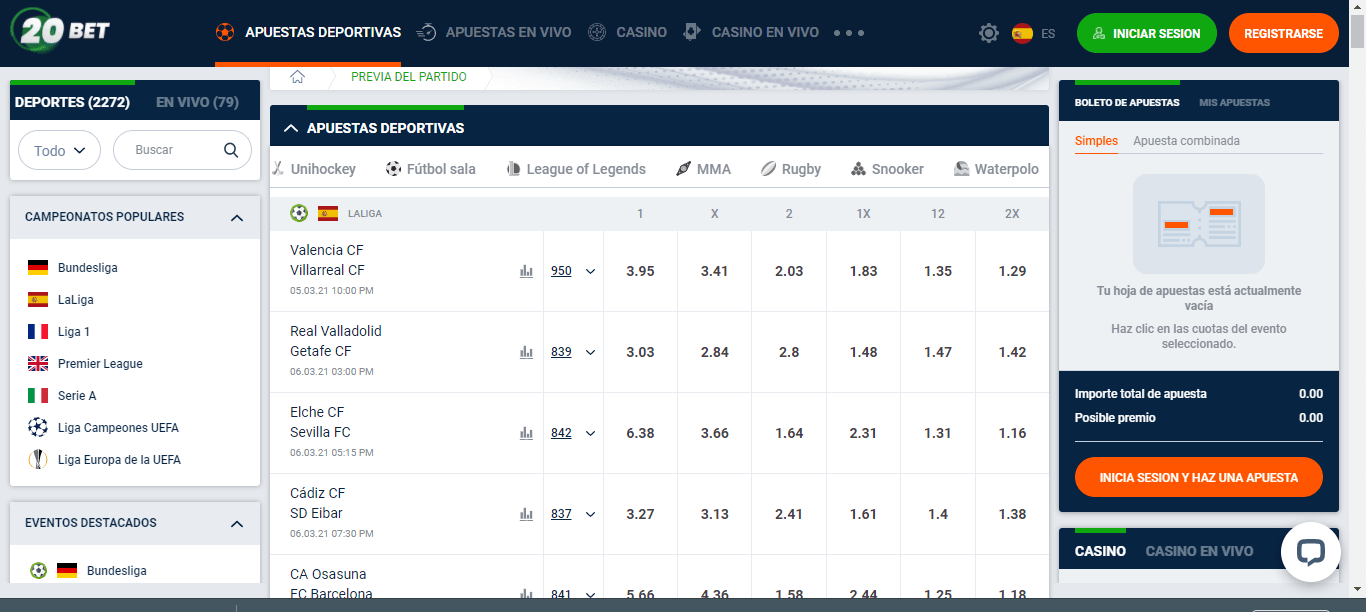
Task: Open the Premier League championship link
Action: 100,364
